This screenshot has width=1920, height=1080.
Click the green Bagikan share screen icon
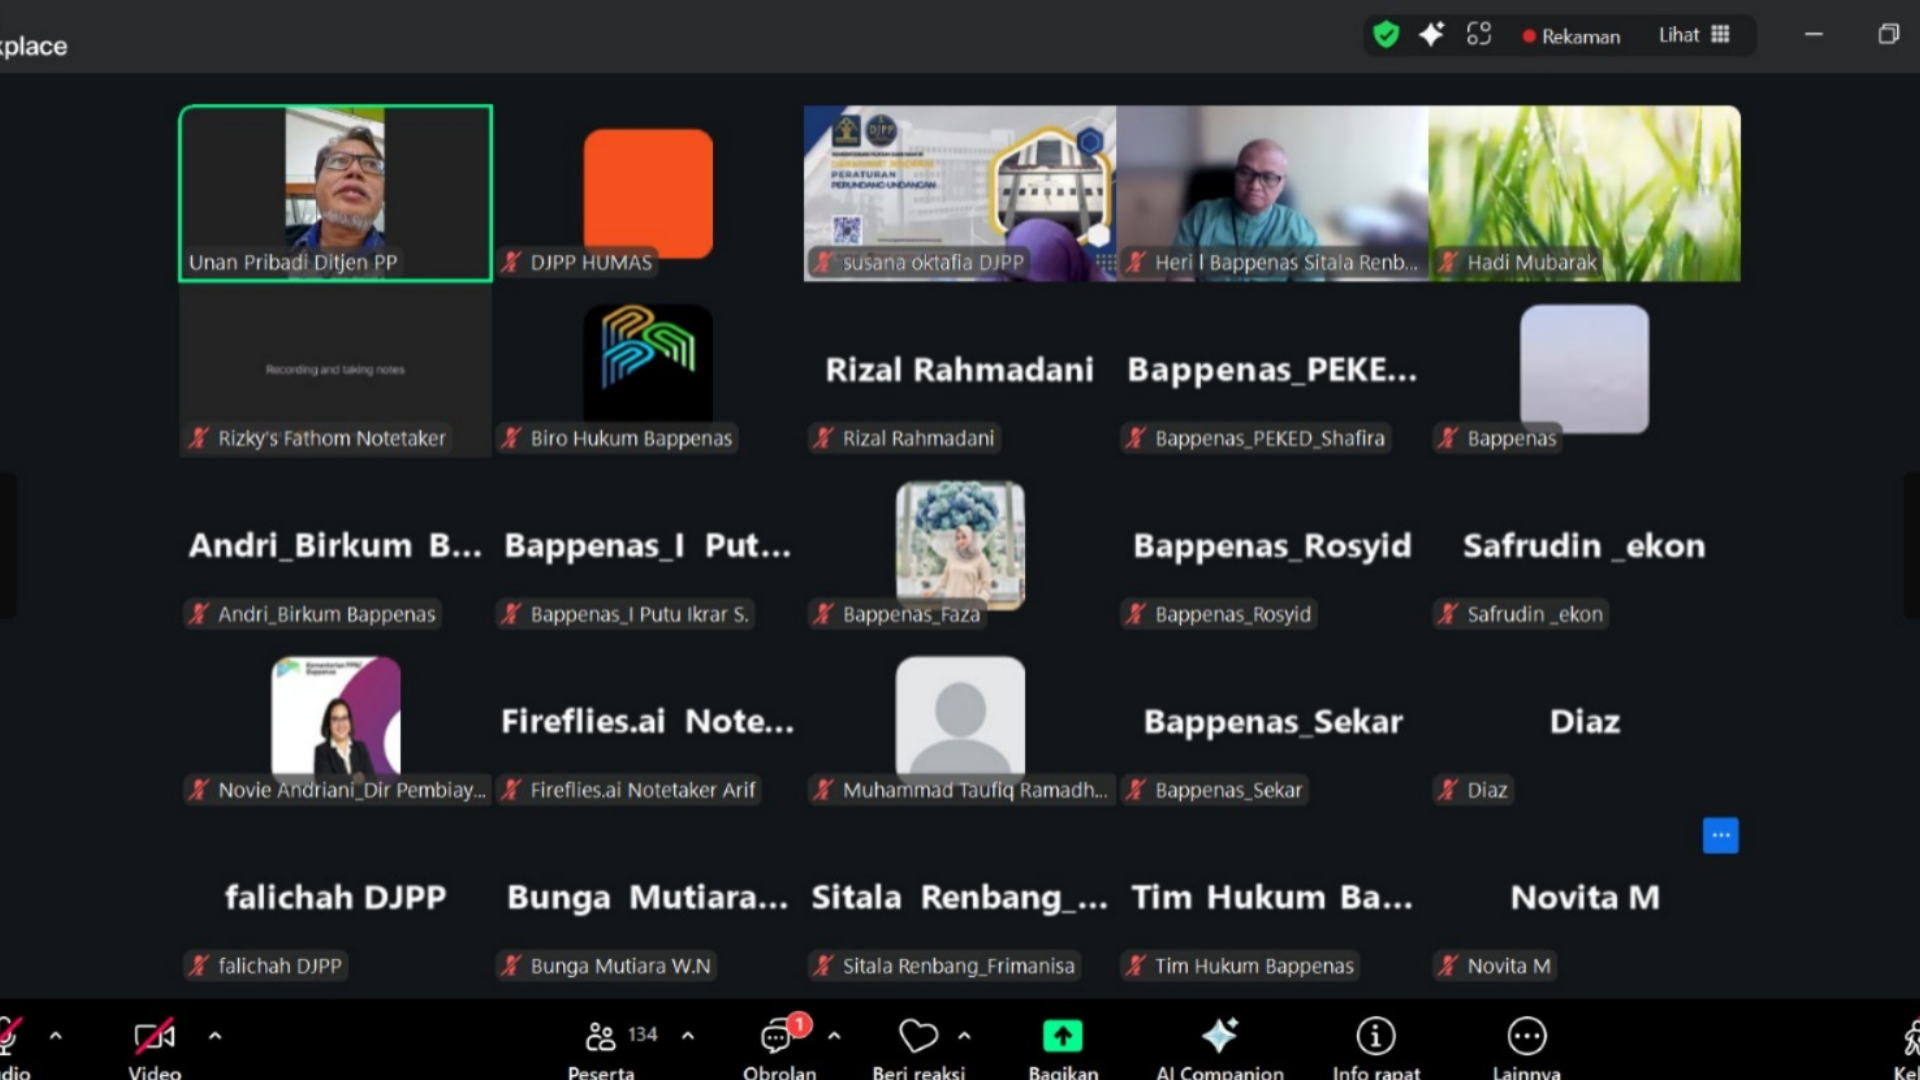click(x=1062, y=1037)
